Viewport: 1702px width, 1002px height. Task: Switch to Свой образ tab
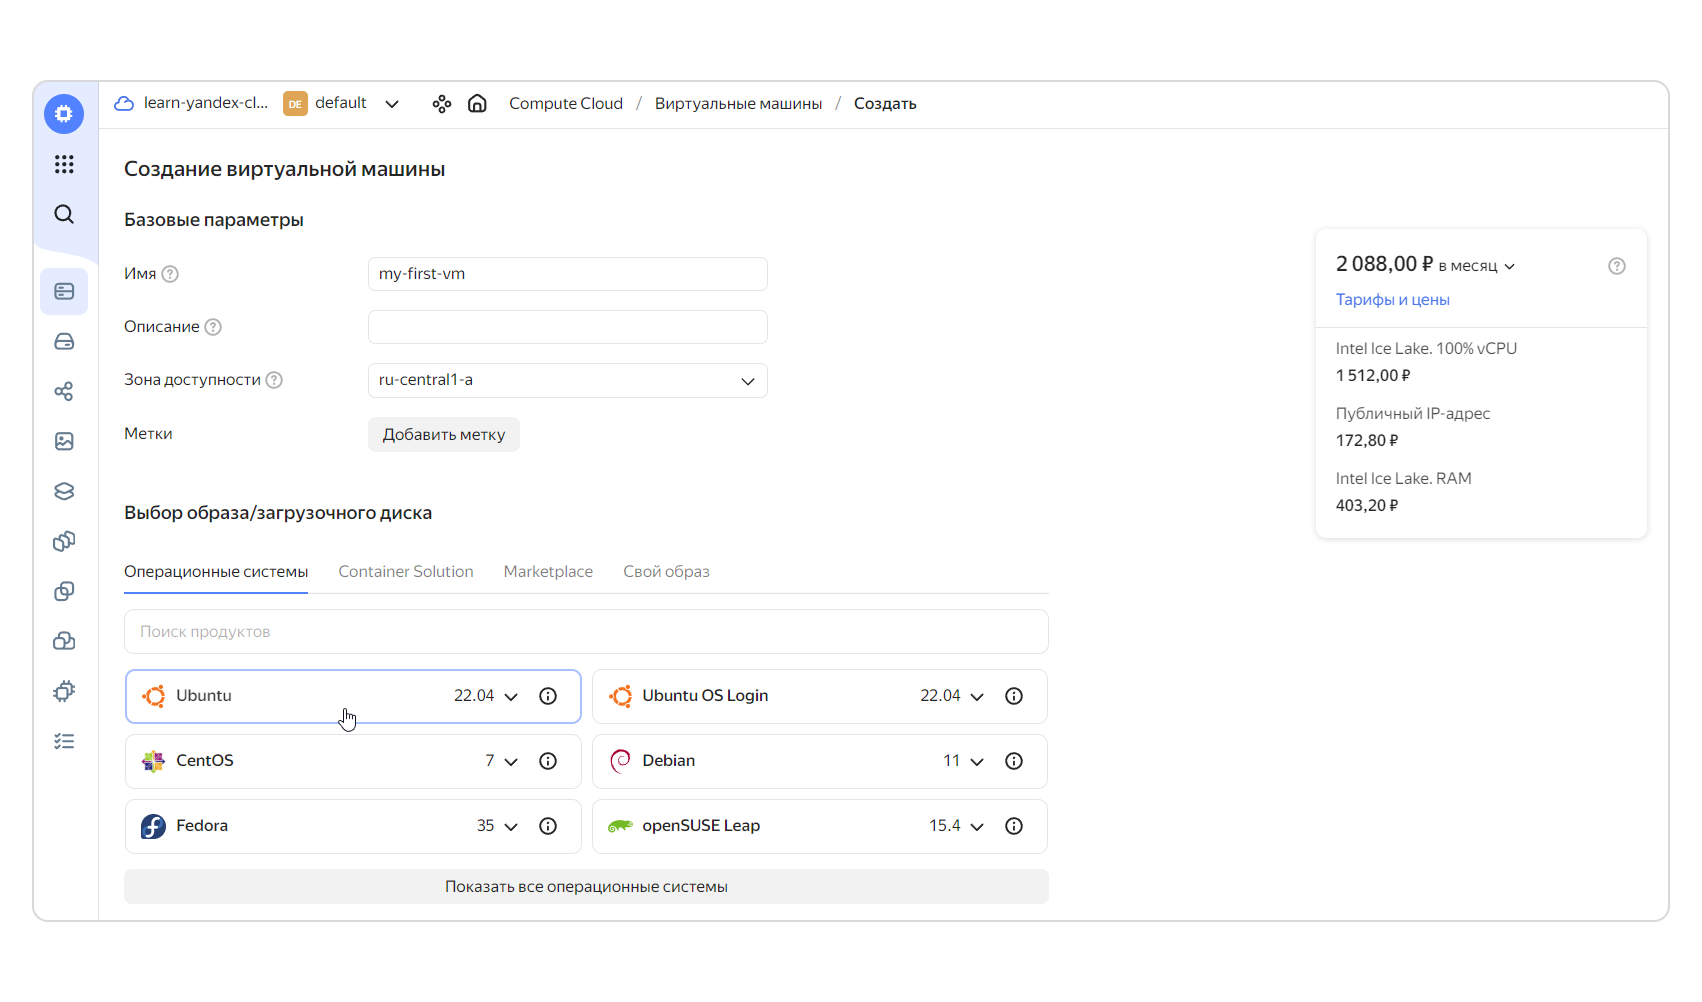coord(666,572)
